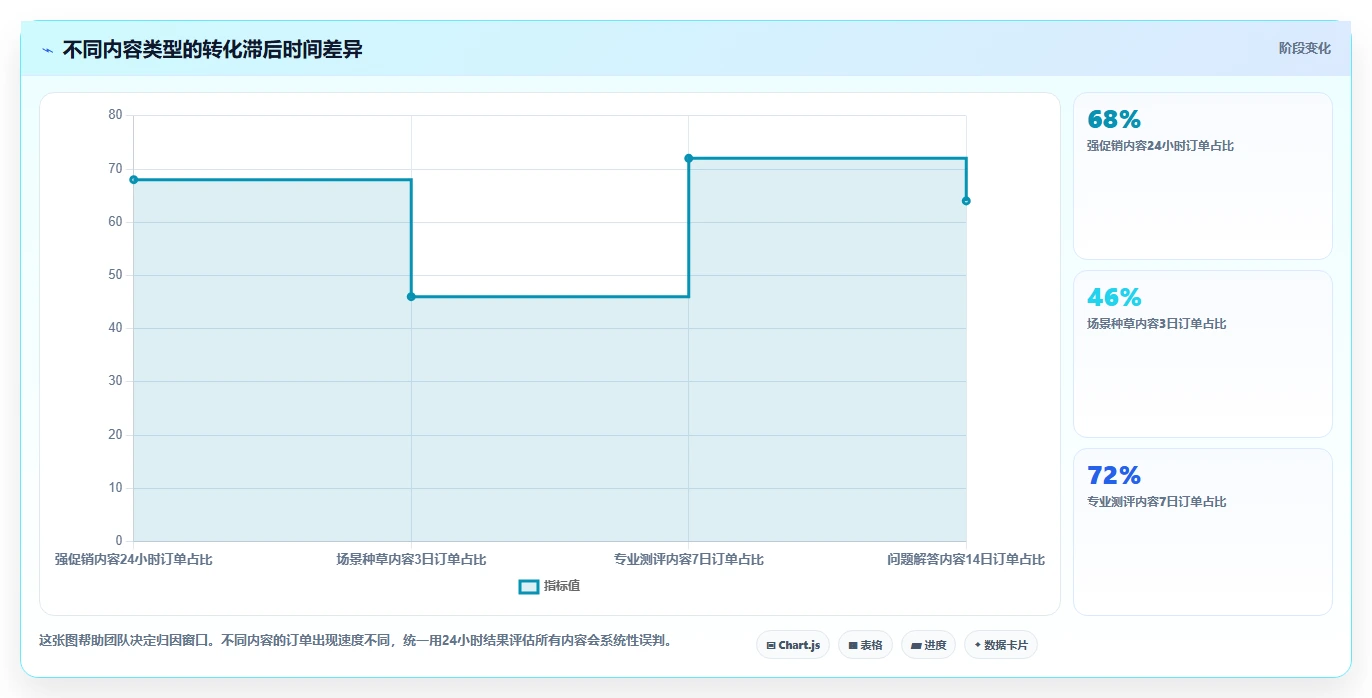Click the y-axis tick label 60

[x=115, y=221]
